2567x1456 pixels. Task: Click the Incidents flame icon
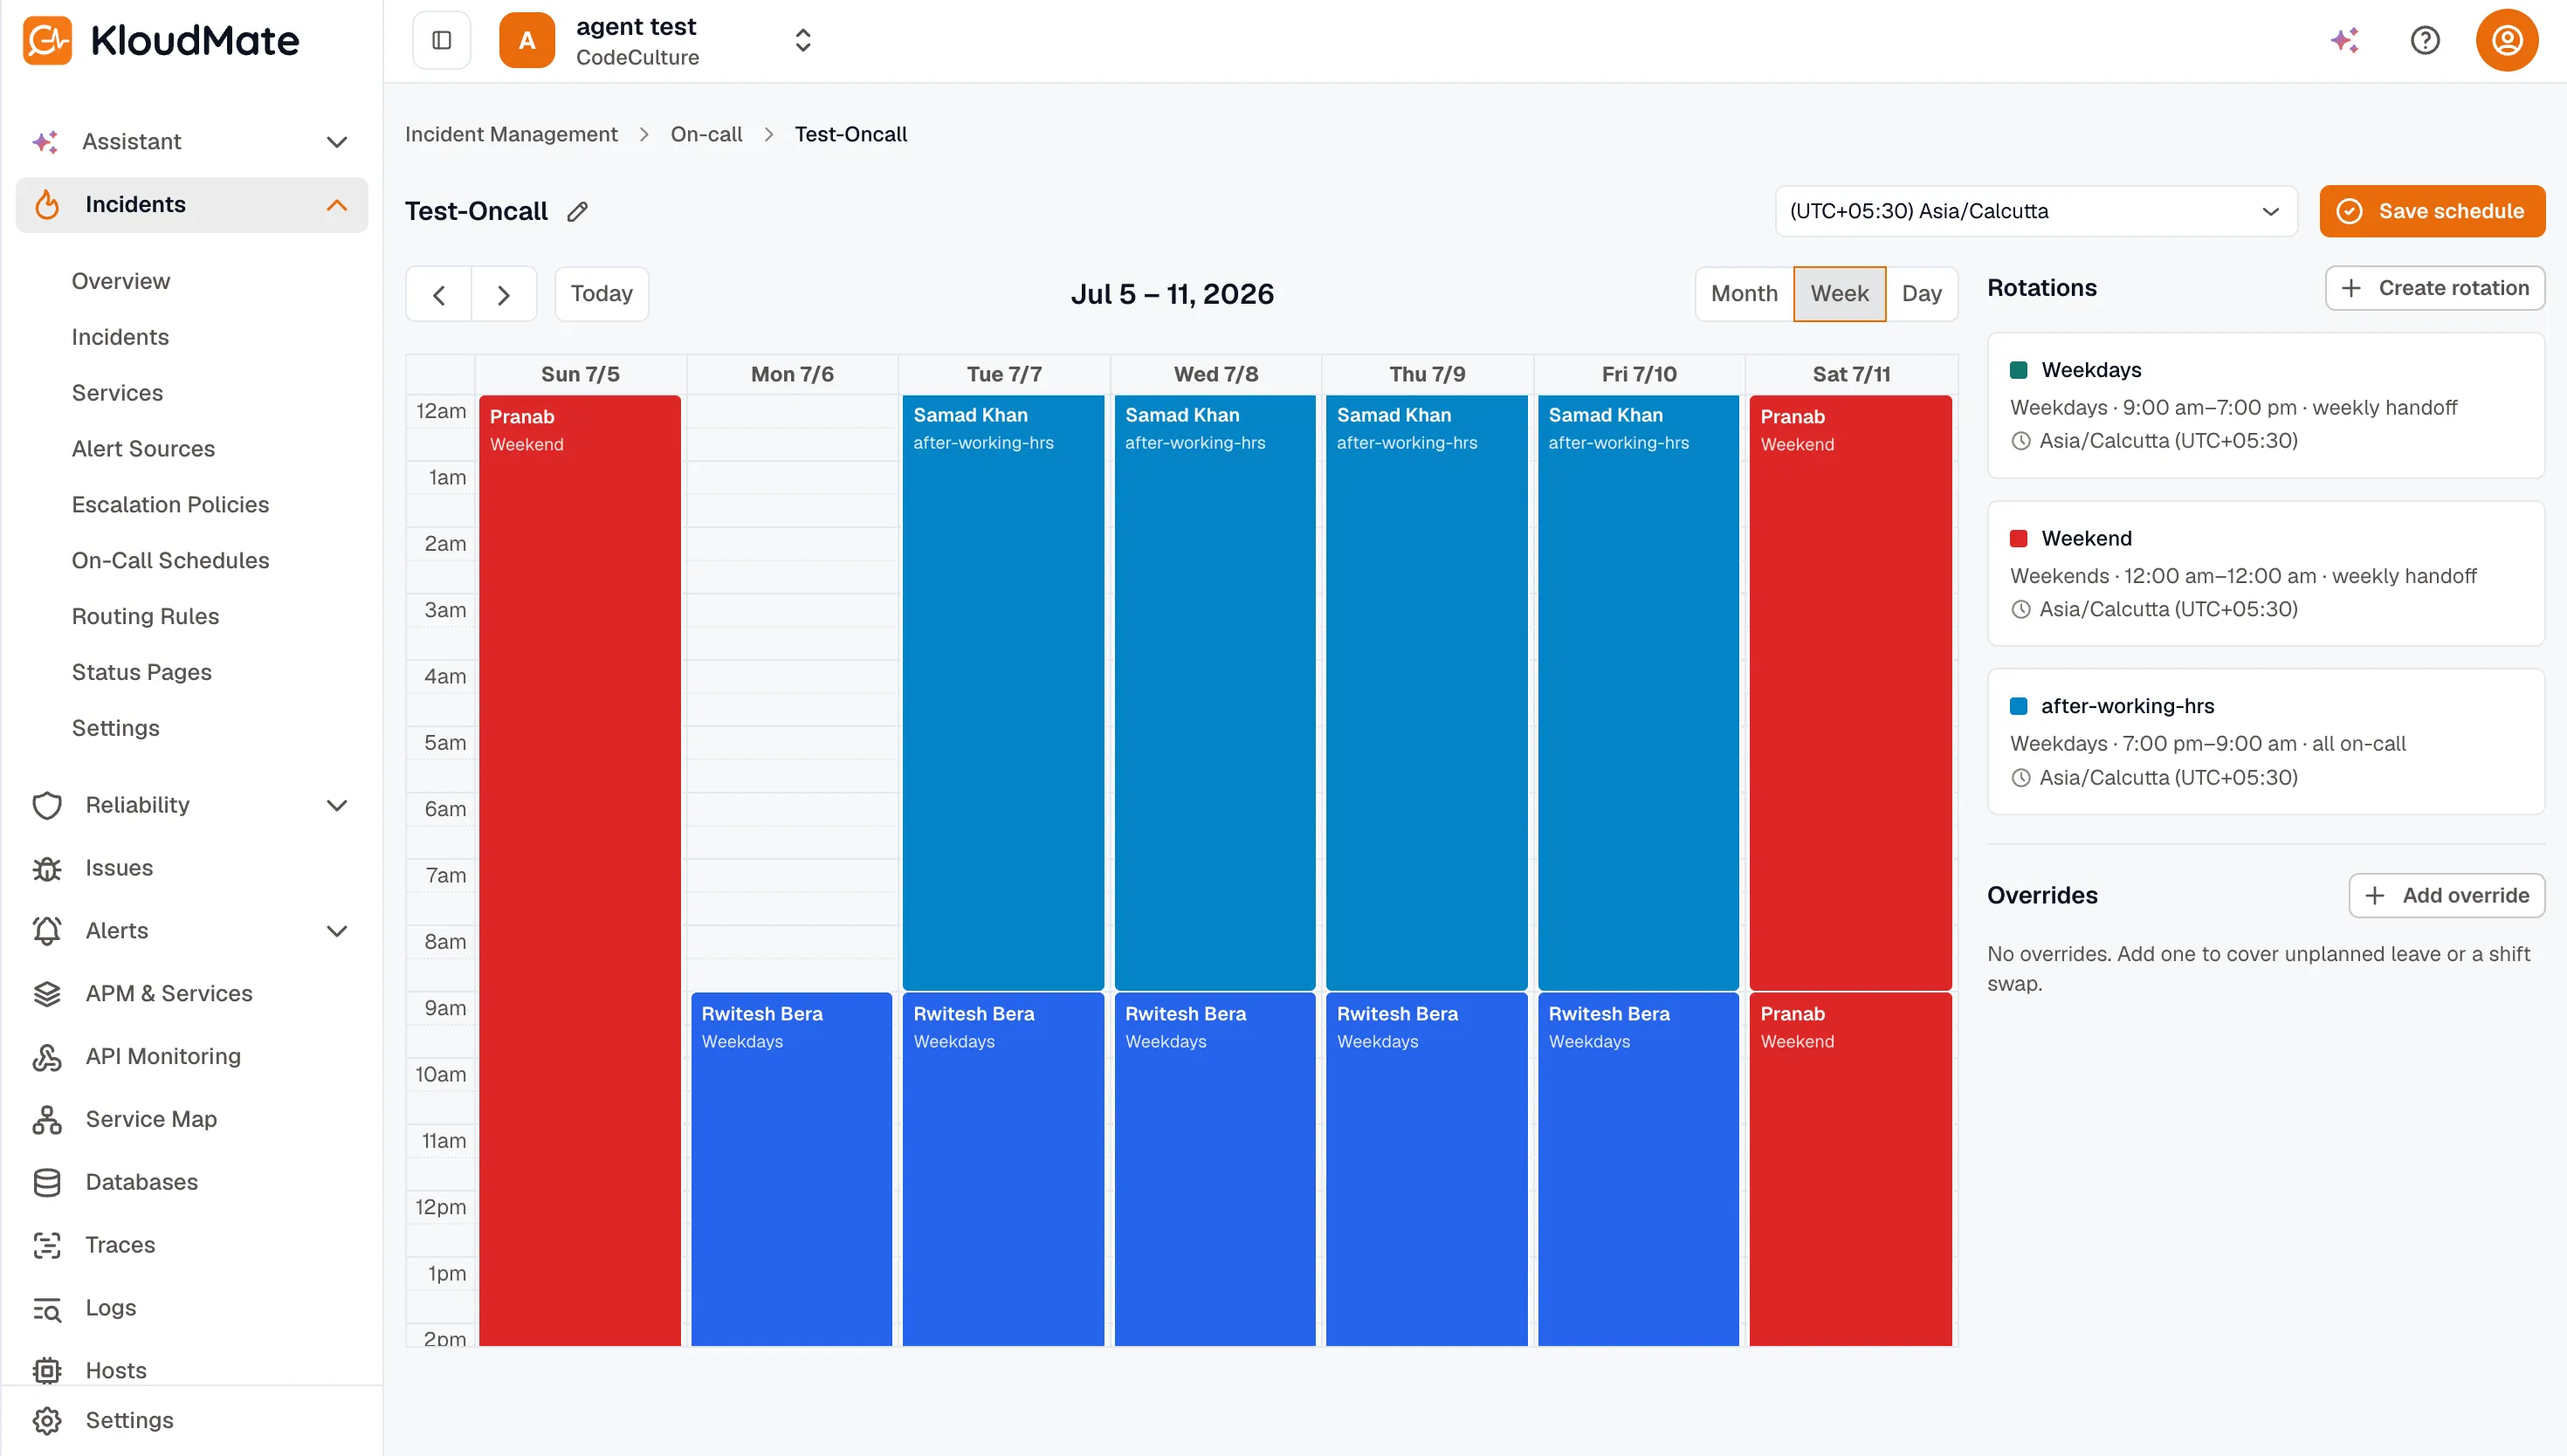pyautogui.click(x=47, y=204)
